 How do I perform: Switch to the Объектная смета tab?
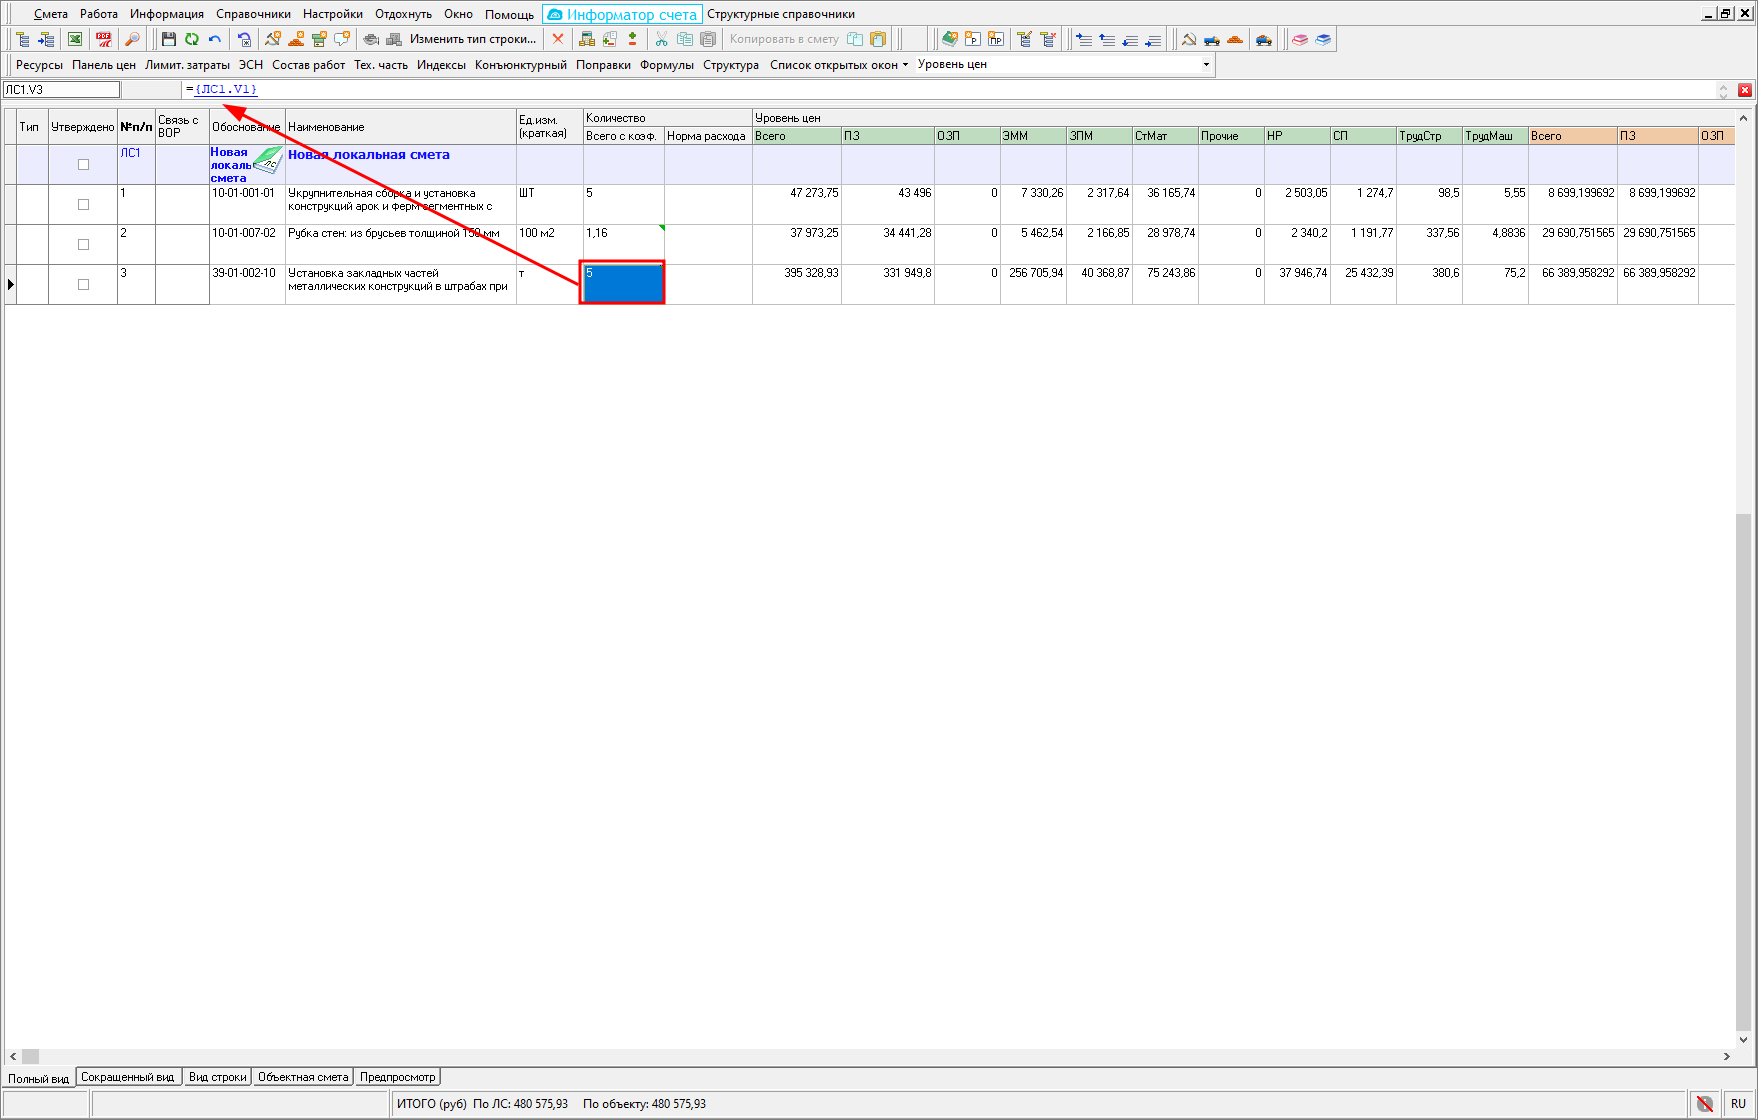point(303,1077)
